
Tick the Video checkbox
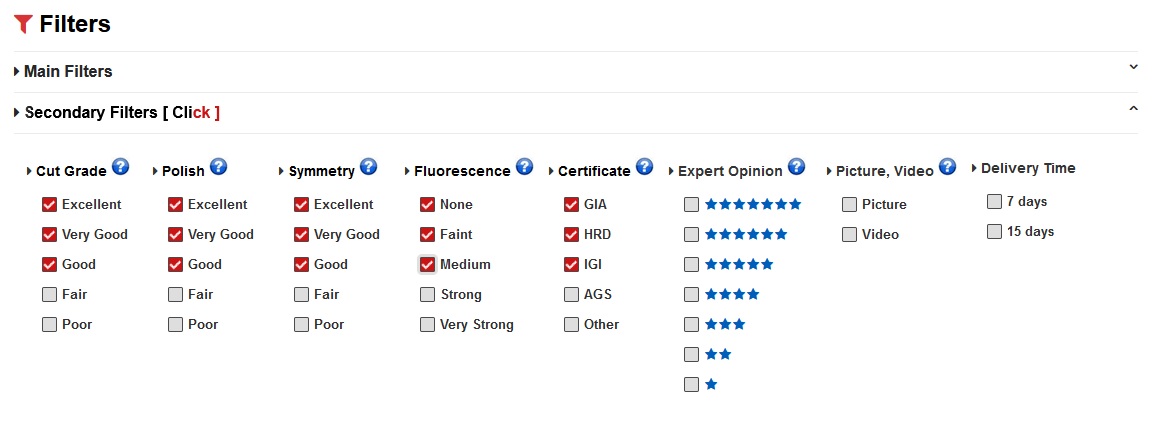[x=850, y=235]
